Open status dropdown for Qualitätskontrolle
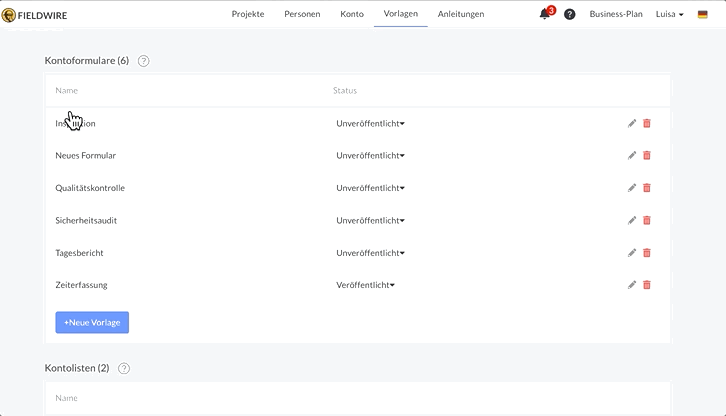This screenshot has width=726, height=416. tap(370, 188)
